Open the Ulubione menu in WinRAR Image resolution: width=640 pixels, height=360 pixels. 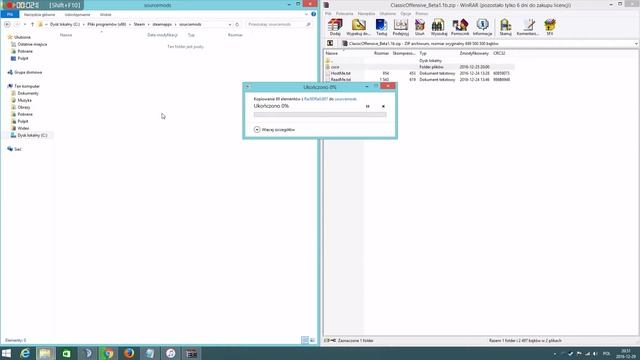[x=387, y=13]
